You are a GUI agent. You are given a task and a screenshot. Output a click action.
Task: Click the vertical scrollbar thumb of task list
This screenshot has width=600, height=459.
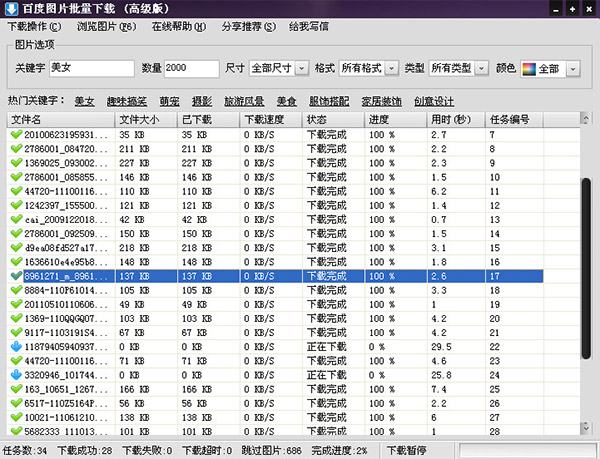pos(585,269)
